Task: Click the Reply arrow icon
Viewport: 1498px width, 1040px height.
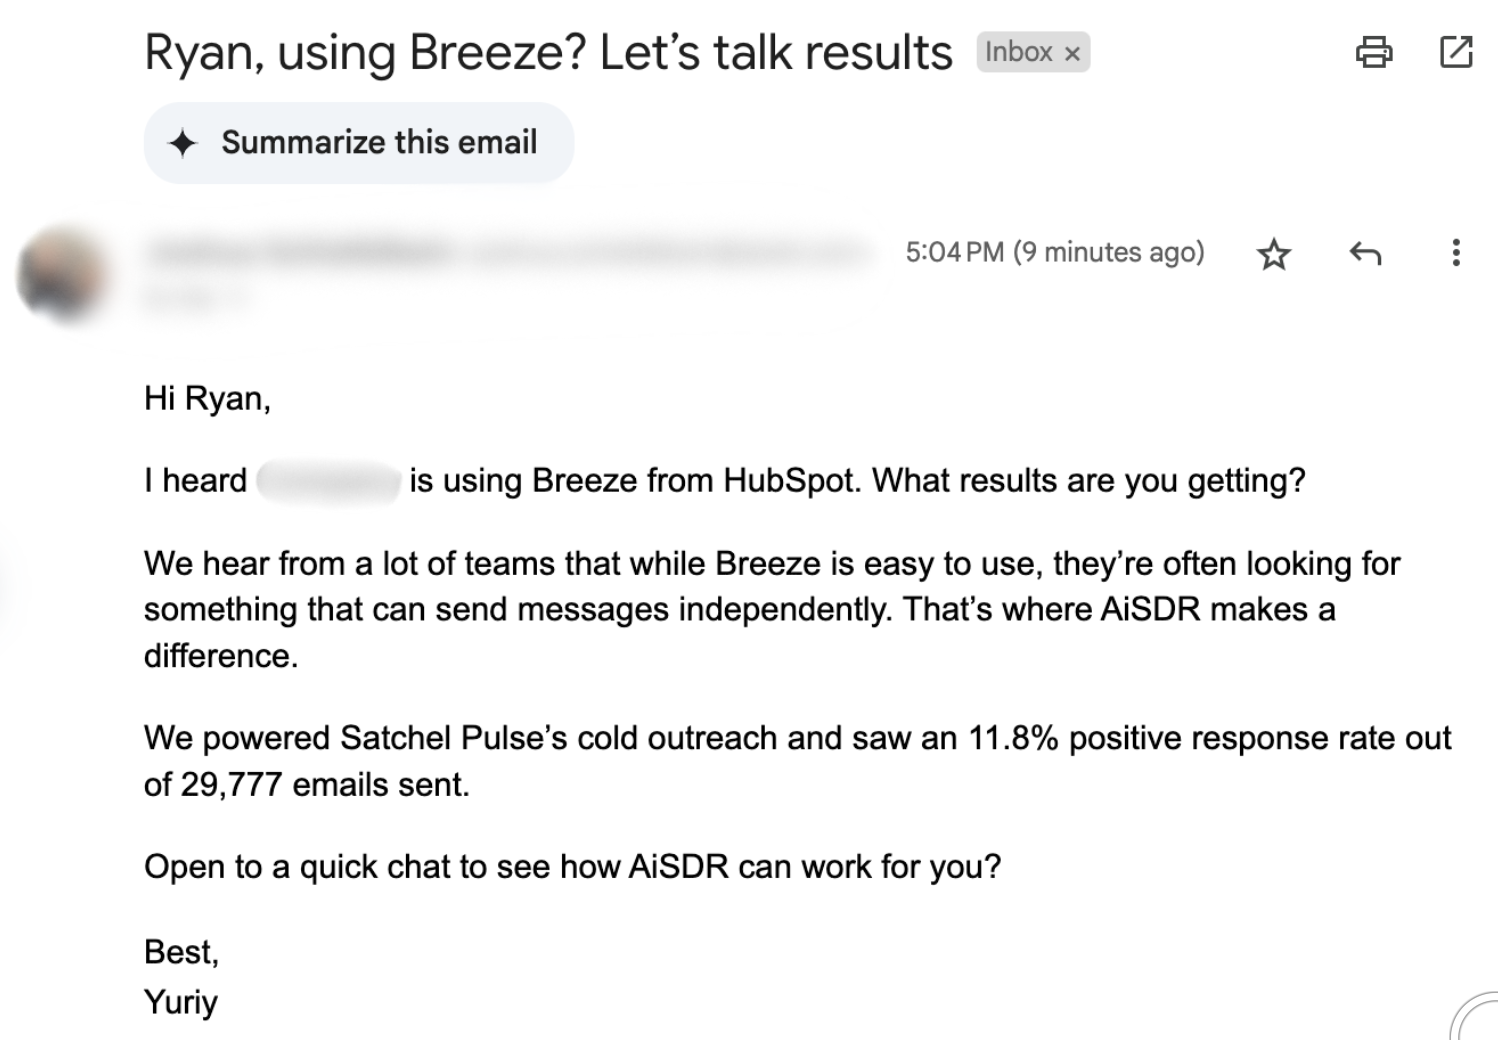Action: [x=1365, y=253]
